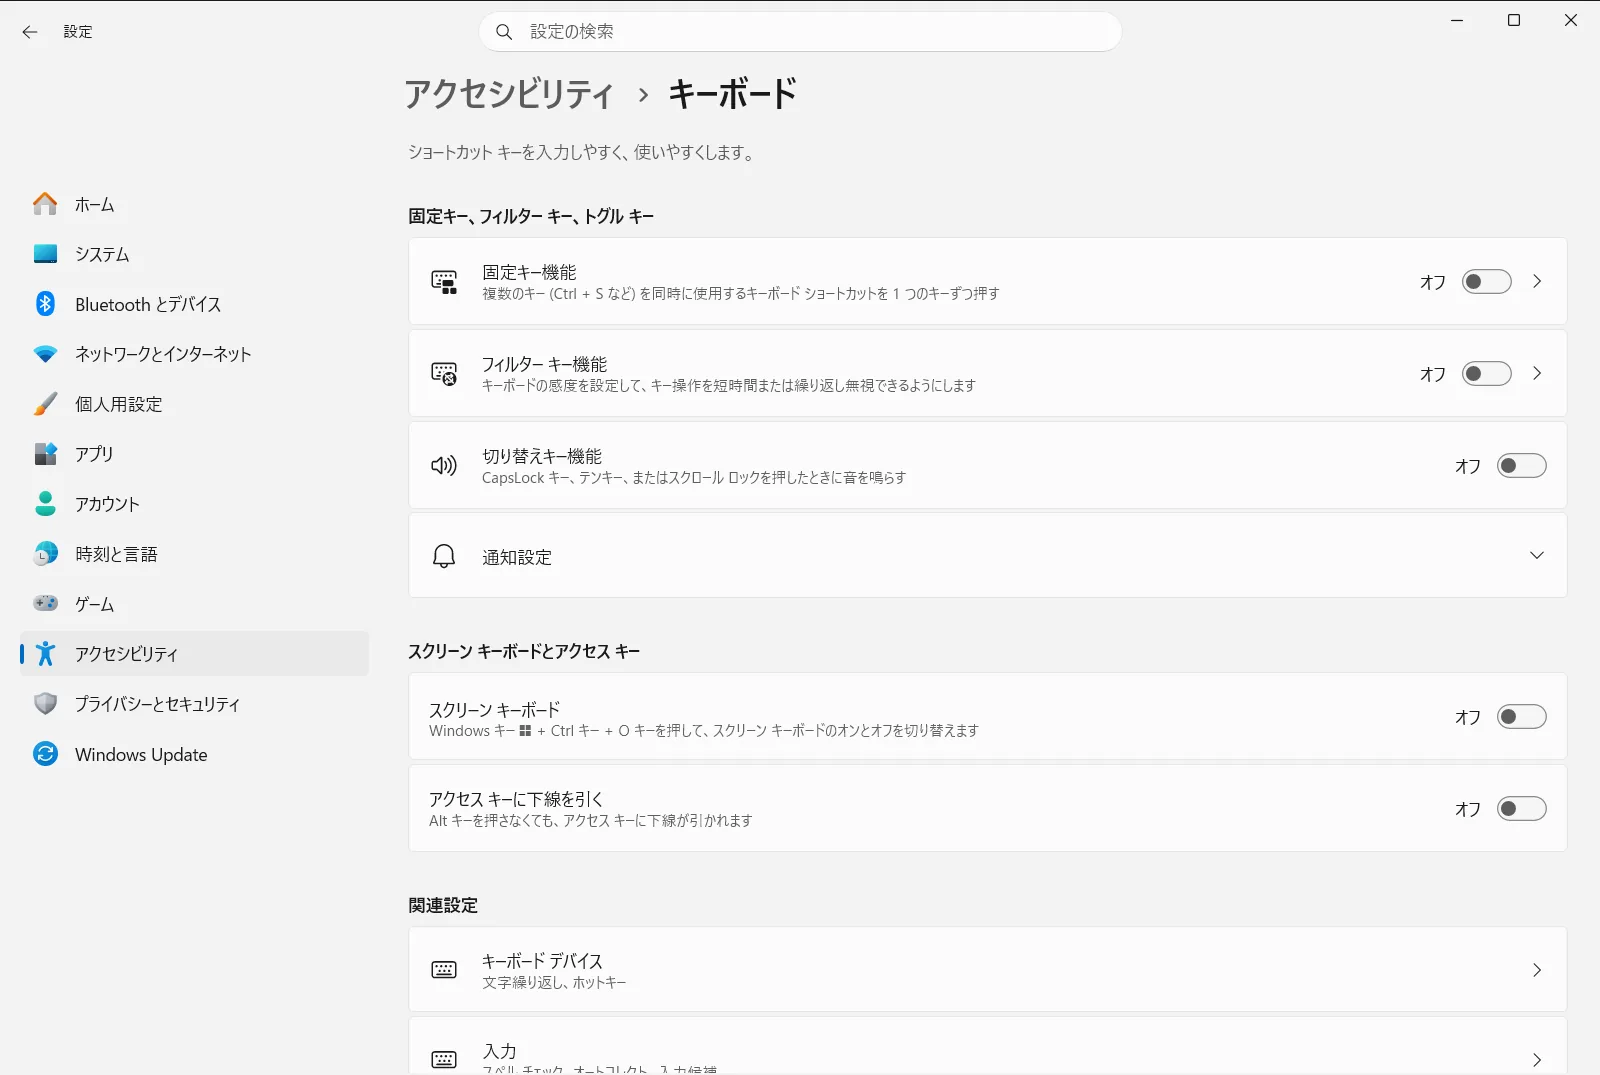Click the back arrow icon
The height and width of the screenshot is (1075, 1600).
(30, 32)
